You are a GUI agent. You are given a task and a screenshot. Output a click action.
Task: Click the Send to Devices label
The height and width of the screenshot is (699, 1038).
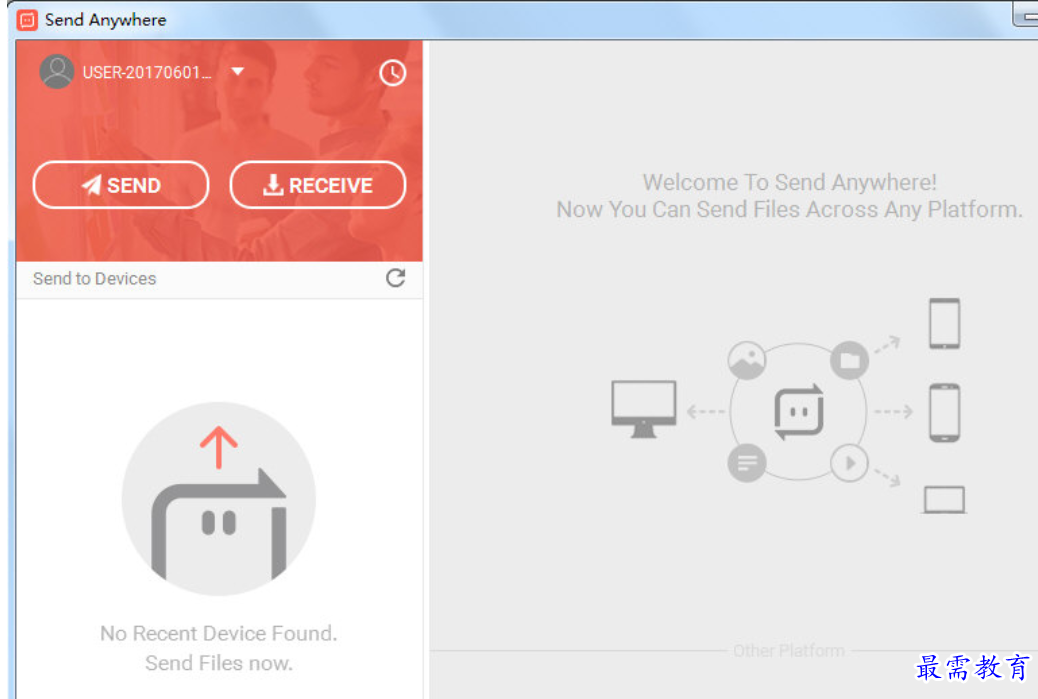(x=95, y=279)
